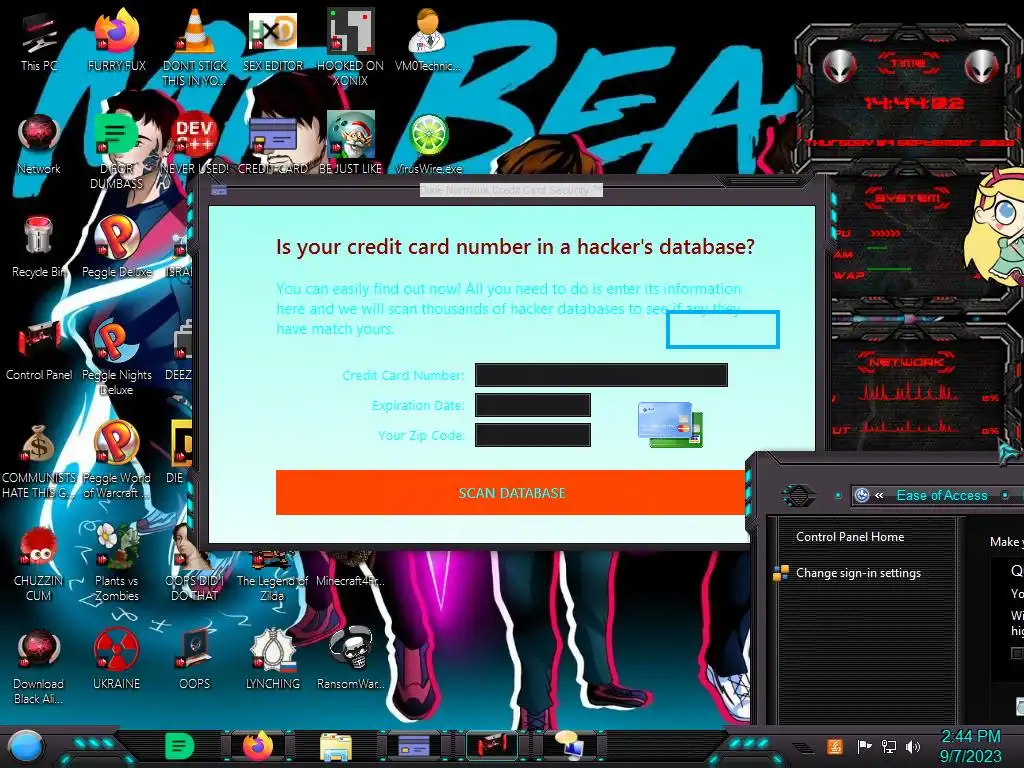Expand the « breadcrumb chevron in Control Panel

point(880,496)
